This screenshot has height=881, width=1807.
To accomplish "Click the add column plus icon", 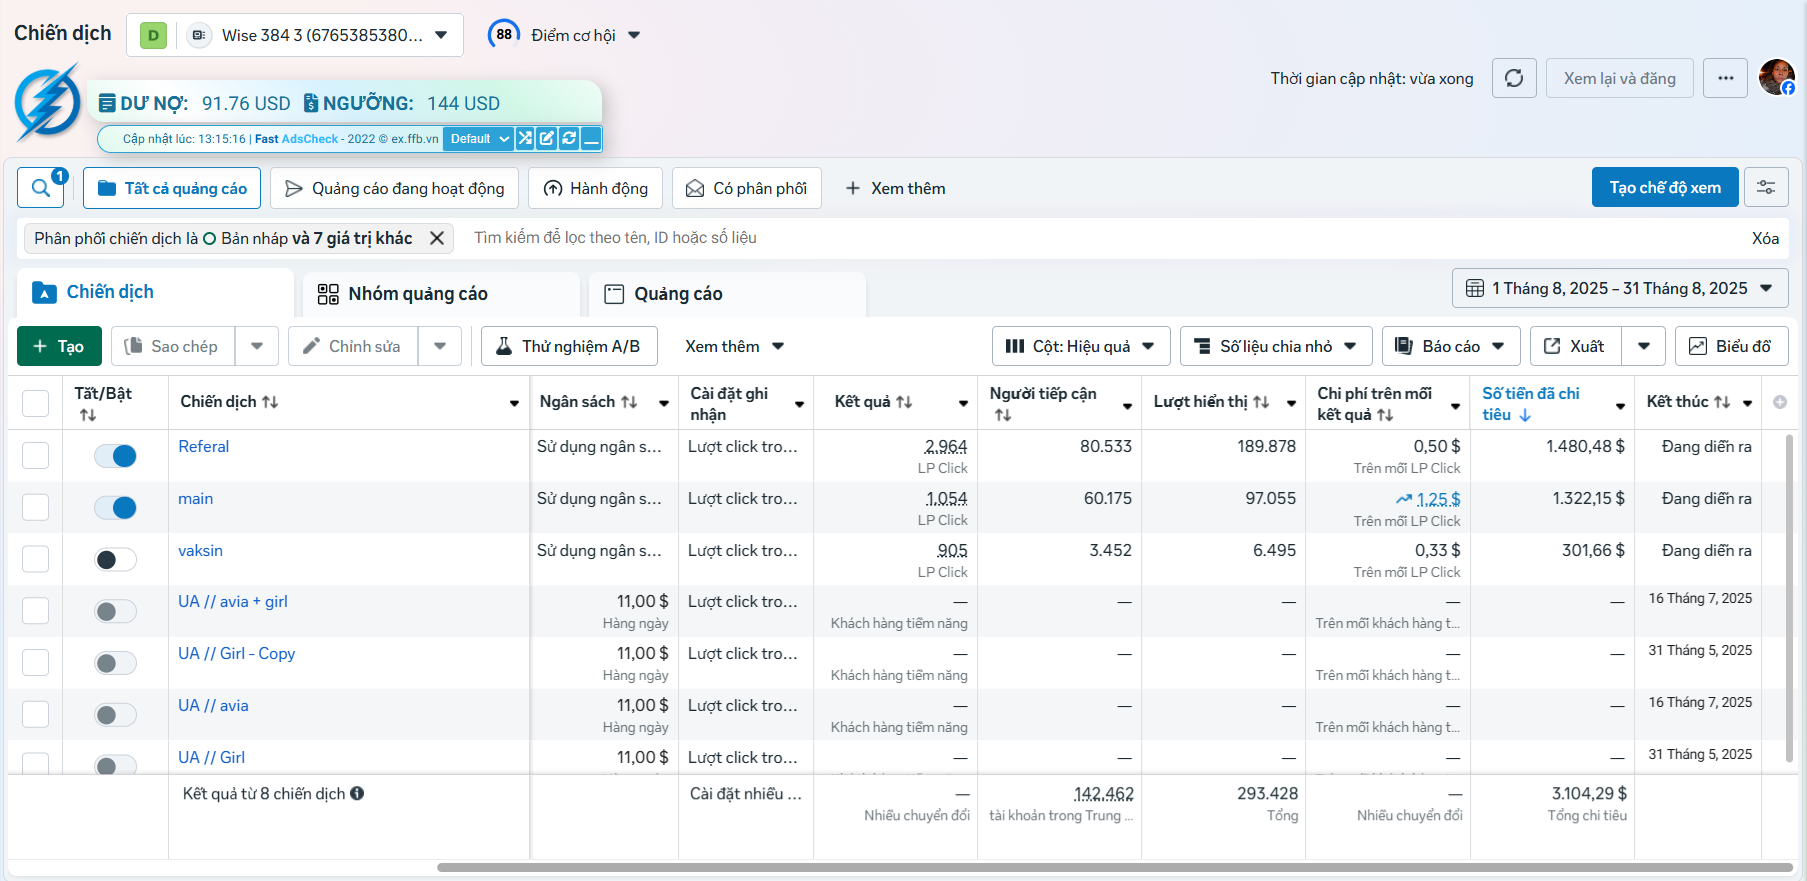I will coord(1780,402).
